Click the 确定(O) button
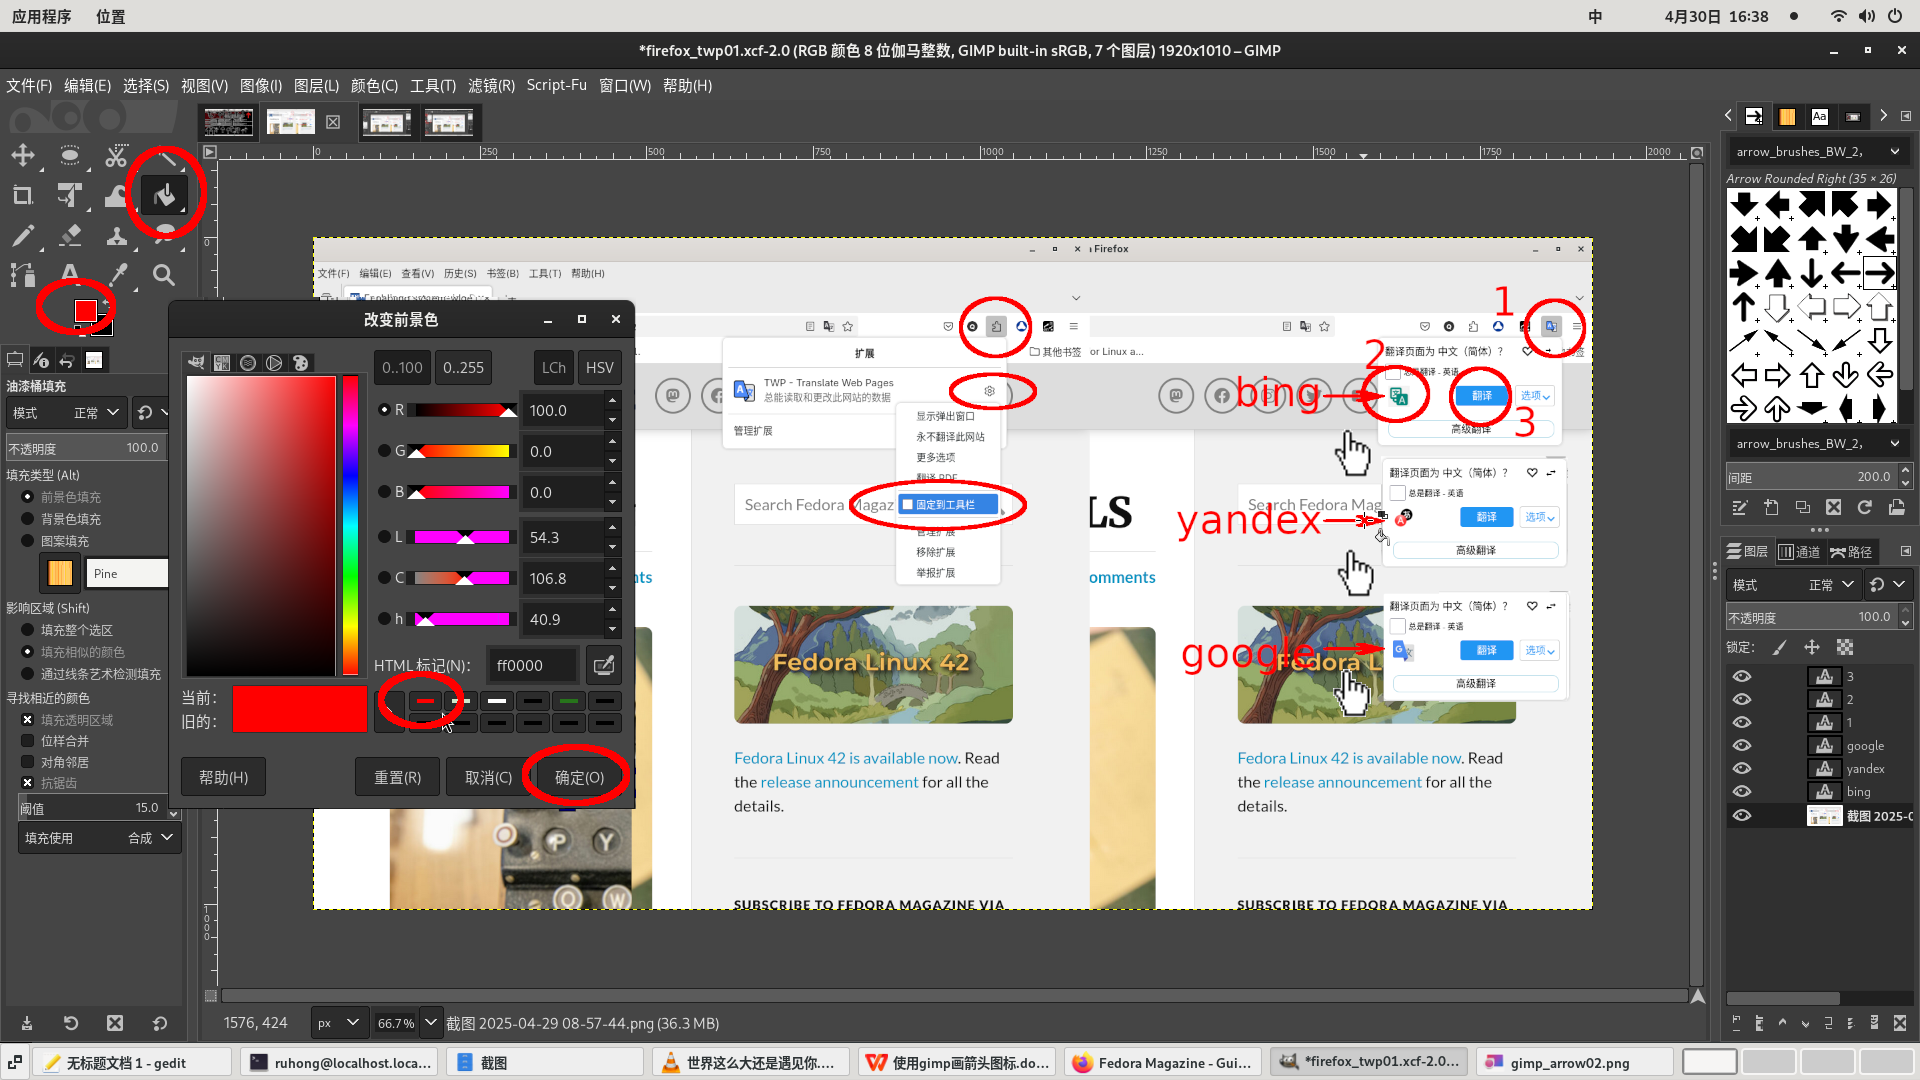 pyautogui.click(x=579, y=777)
